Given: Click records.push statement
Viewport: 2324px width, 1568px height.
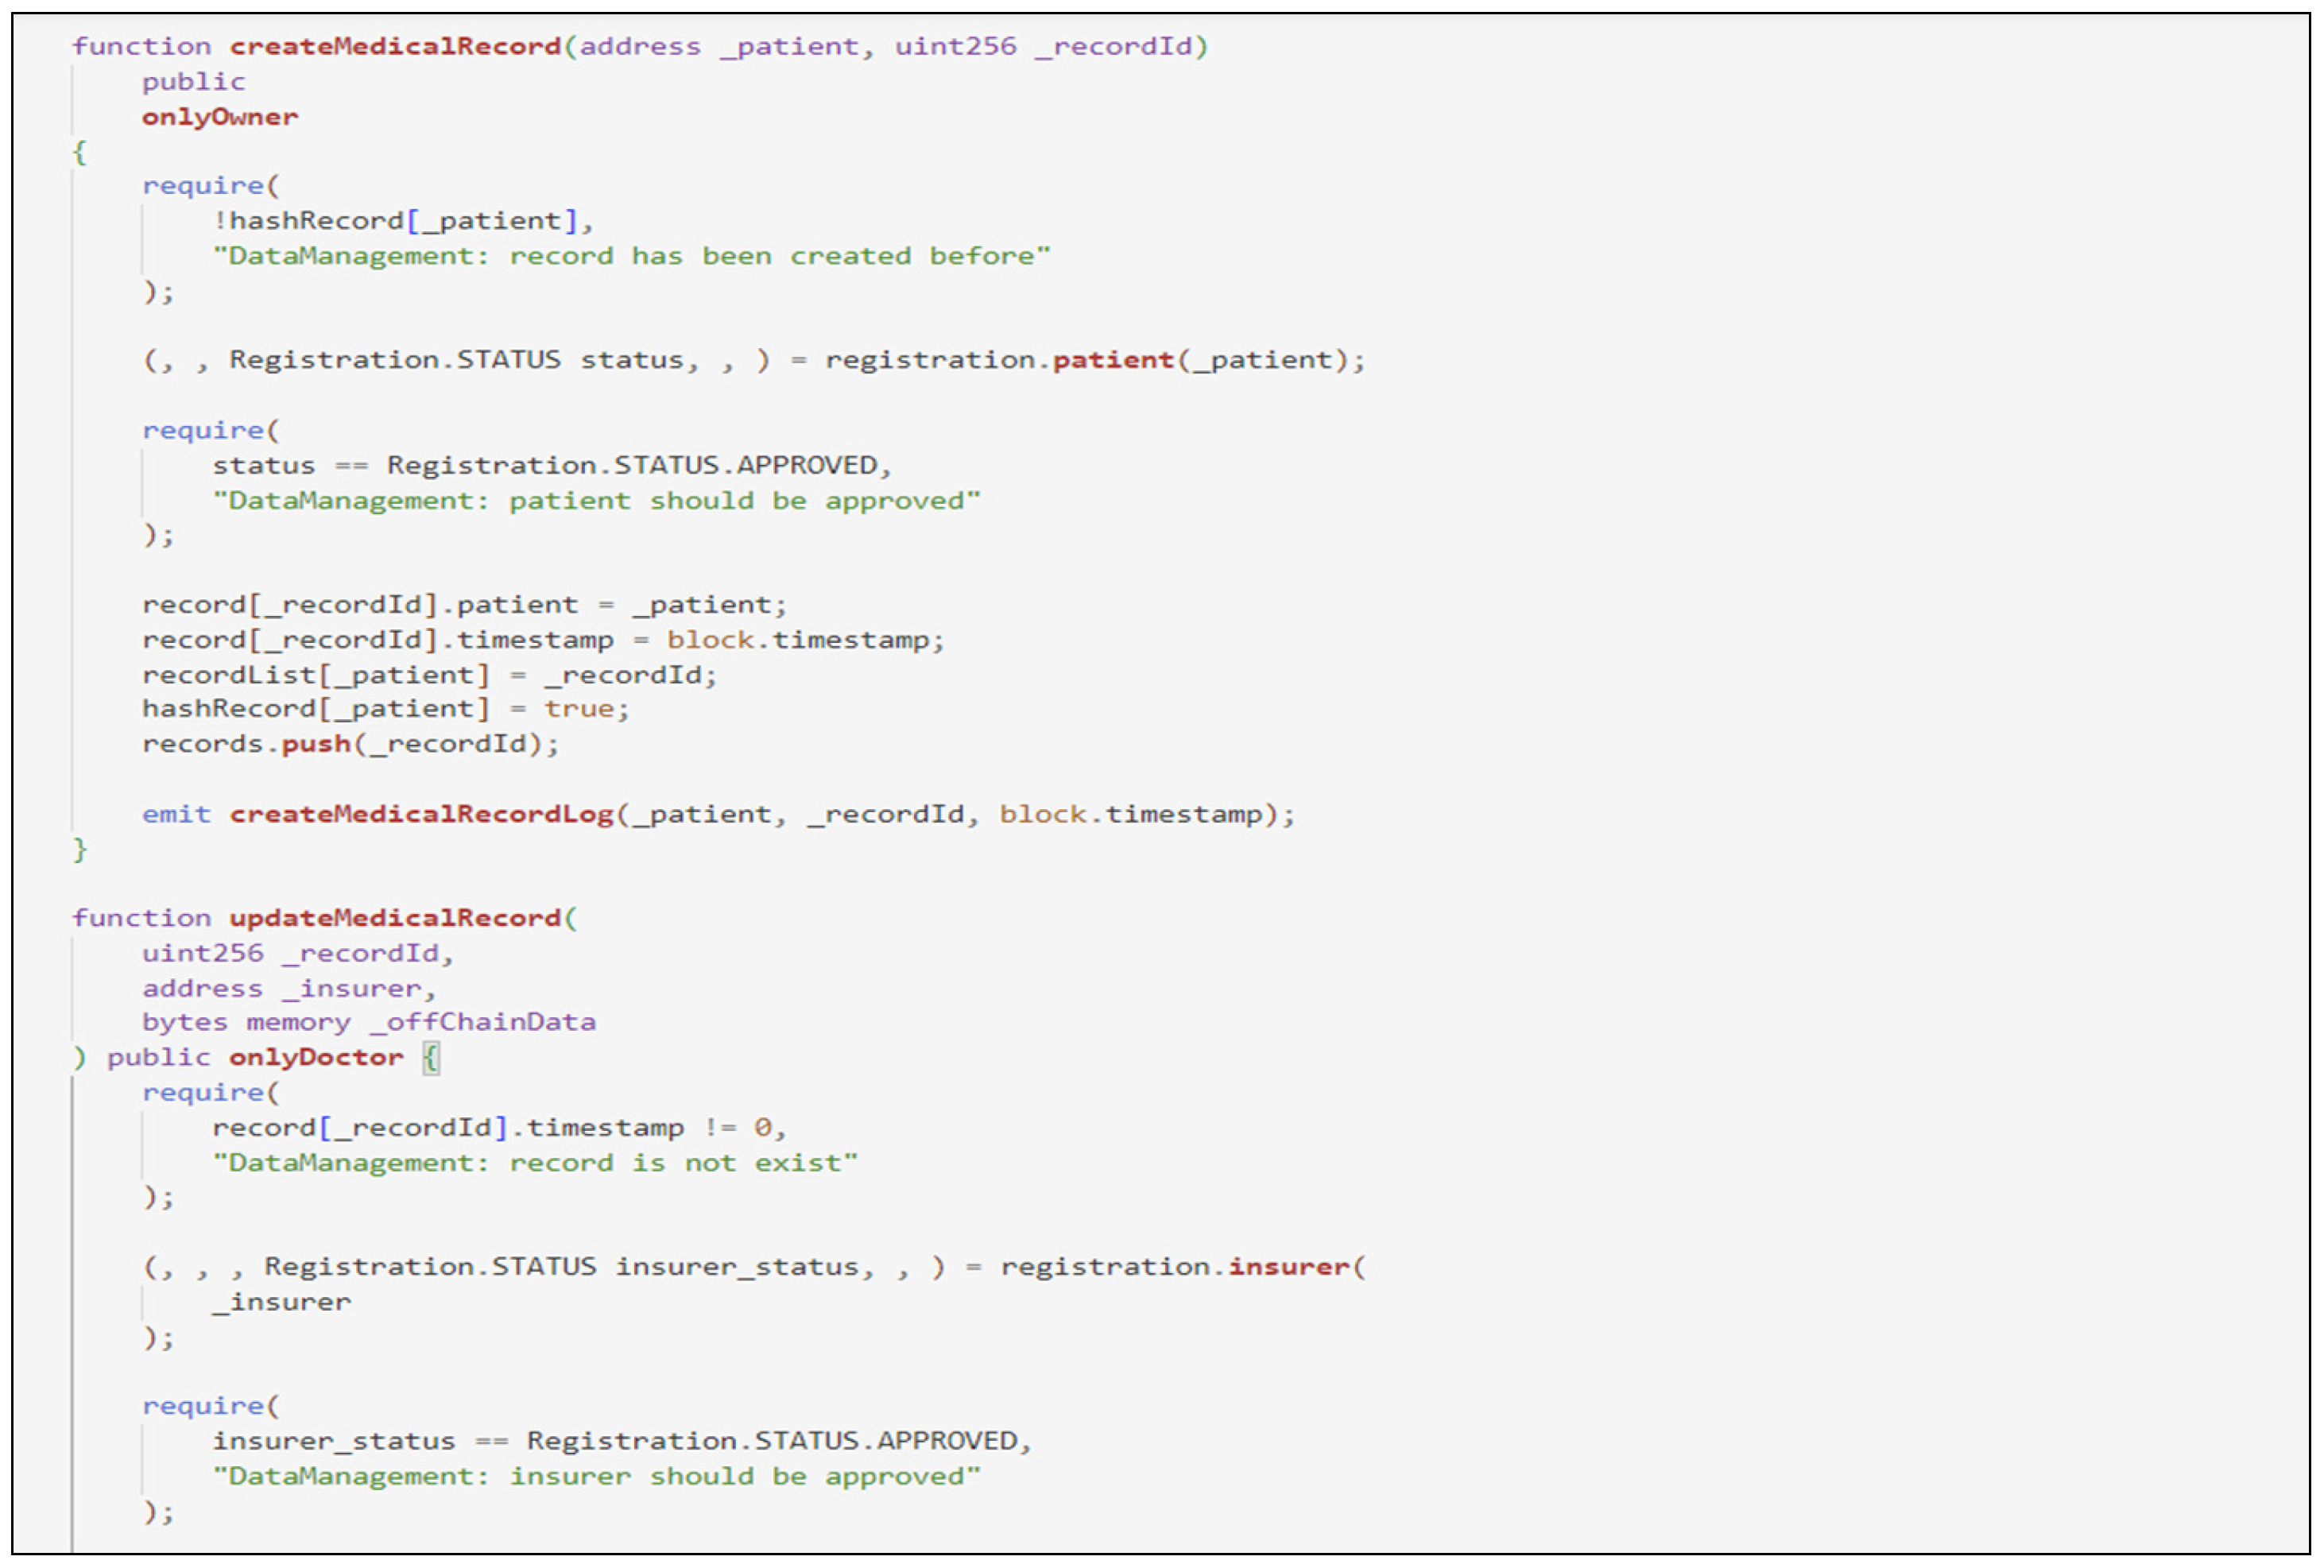Looking at the screenshot, I should 350,744.
